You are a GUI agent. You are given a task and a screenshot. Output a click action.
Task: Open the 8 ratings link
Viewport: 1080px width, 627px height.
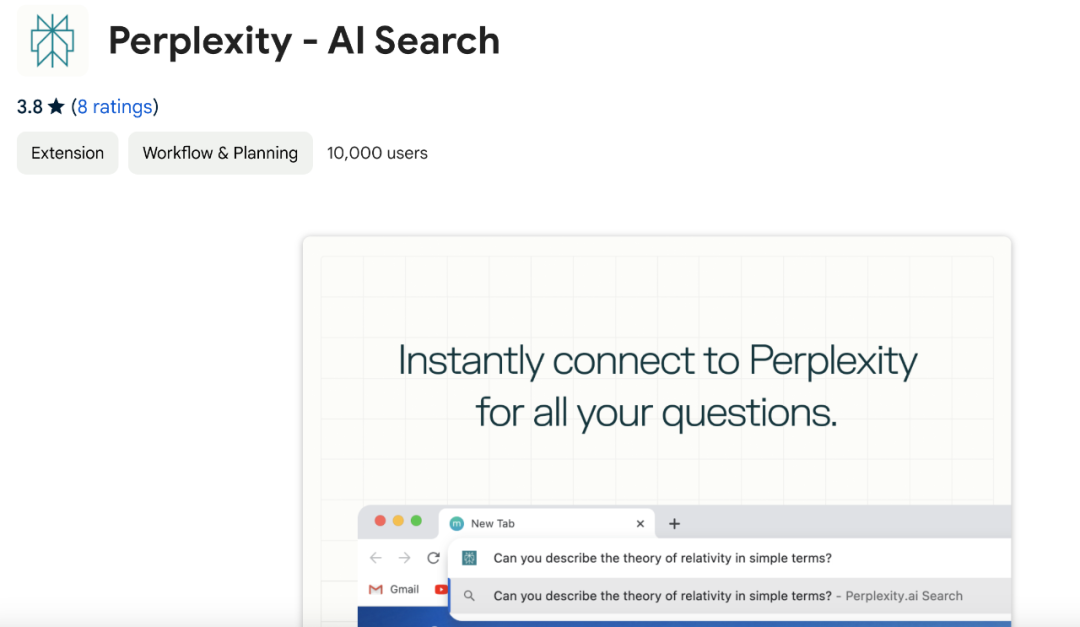(115, 107)
